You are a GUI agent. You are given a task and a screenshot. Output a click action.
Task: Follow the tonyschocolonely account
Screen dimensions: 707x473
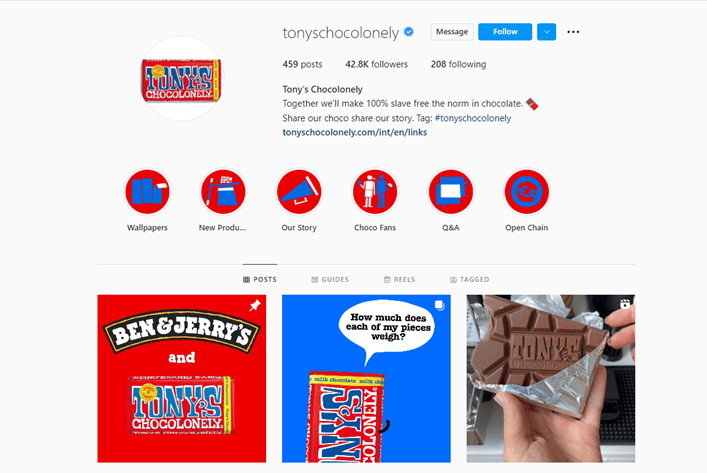coord(505,32)
